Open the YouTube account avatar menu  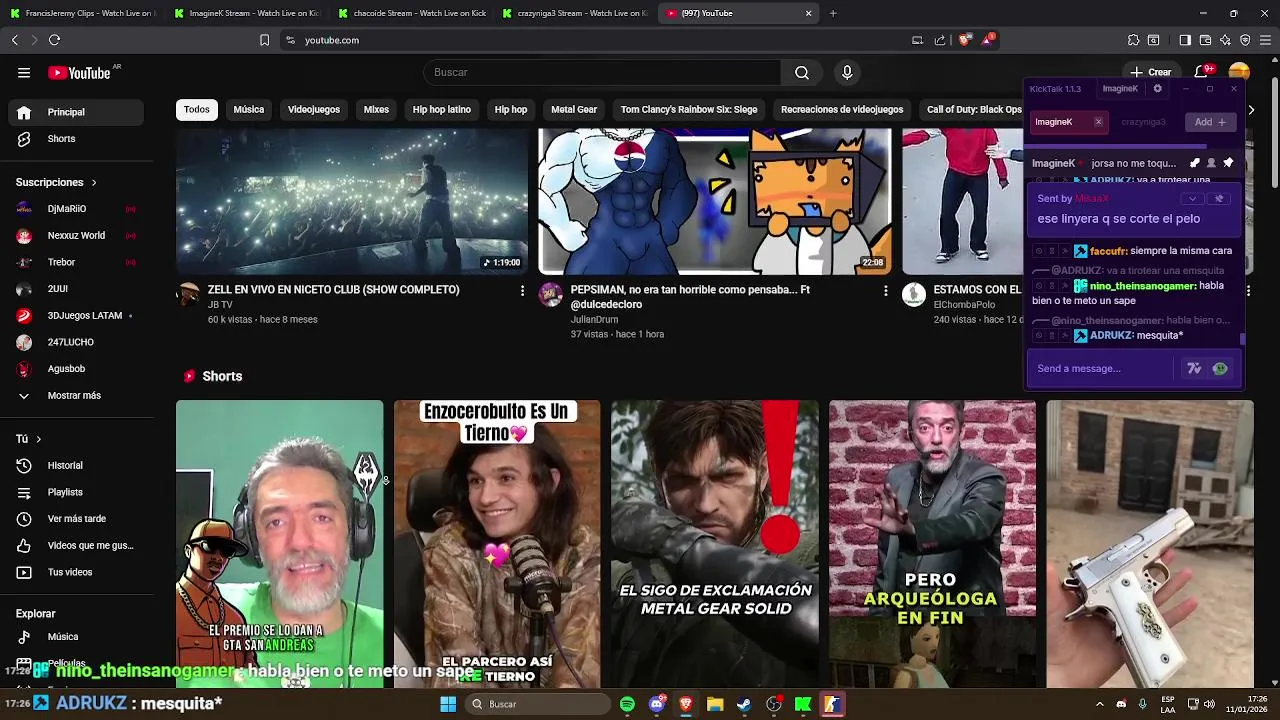1239,72
